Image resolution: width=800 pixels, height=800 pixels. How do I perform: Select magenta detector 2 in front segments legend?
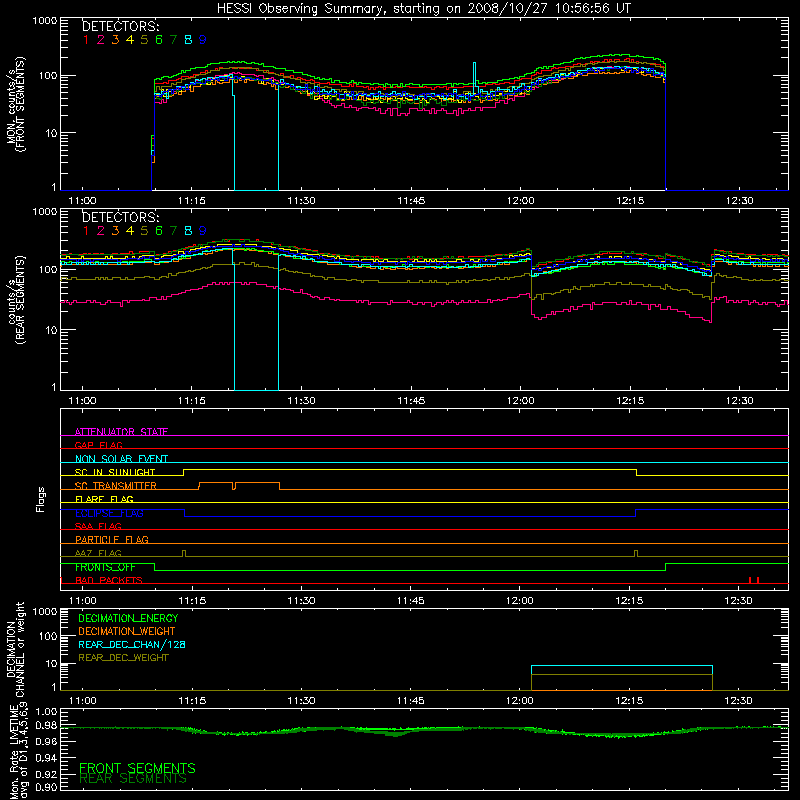(101, 40)
